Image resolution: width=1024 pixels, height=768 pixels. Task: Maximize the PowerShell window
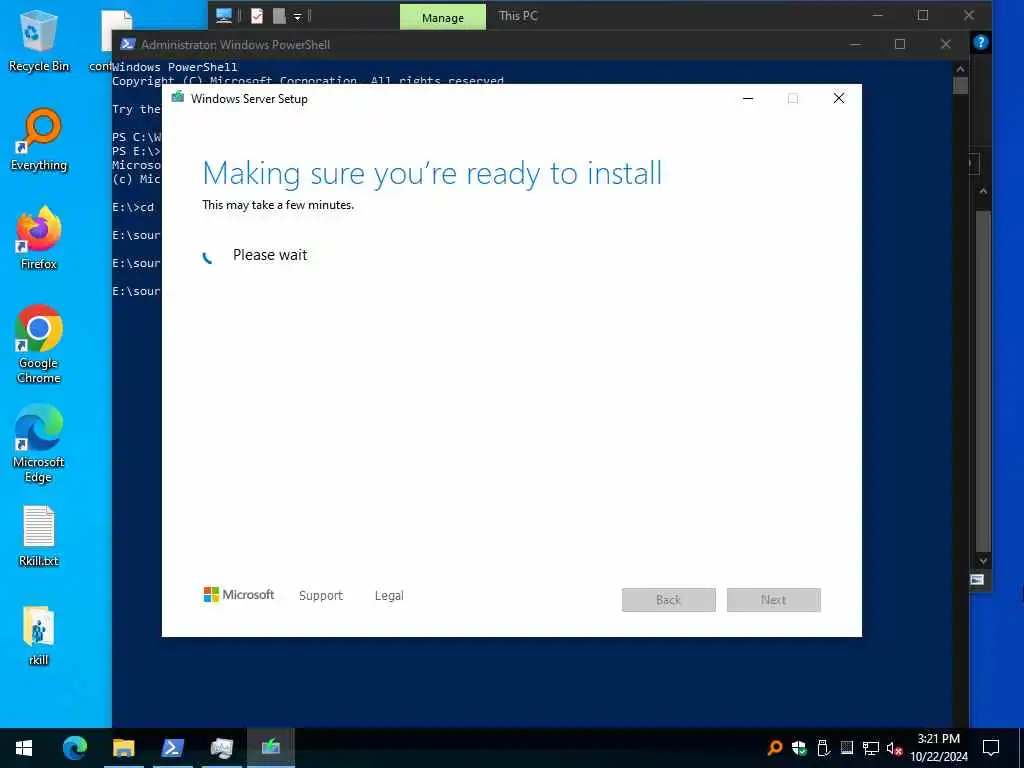[900, 44]
